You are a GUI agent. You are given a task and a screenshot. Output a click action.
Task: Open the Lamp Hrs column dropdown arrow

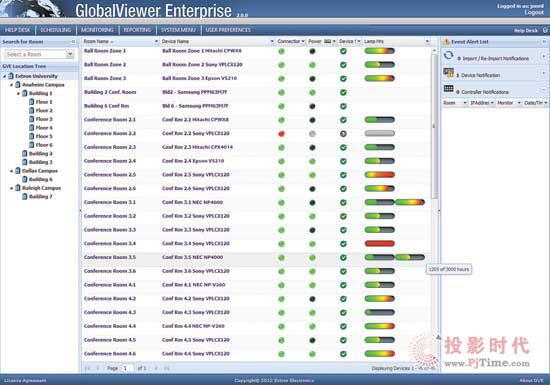(x=427, y=41)
